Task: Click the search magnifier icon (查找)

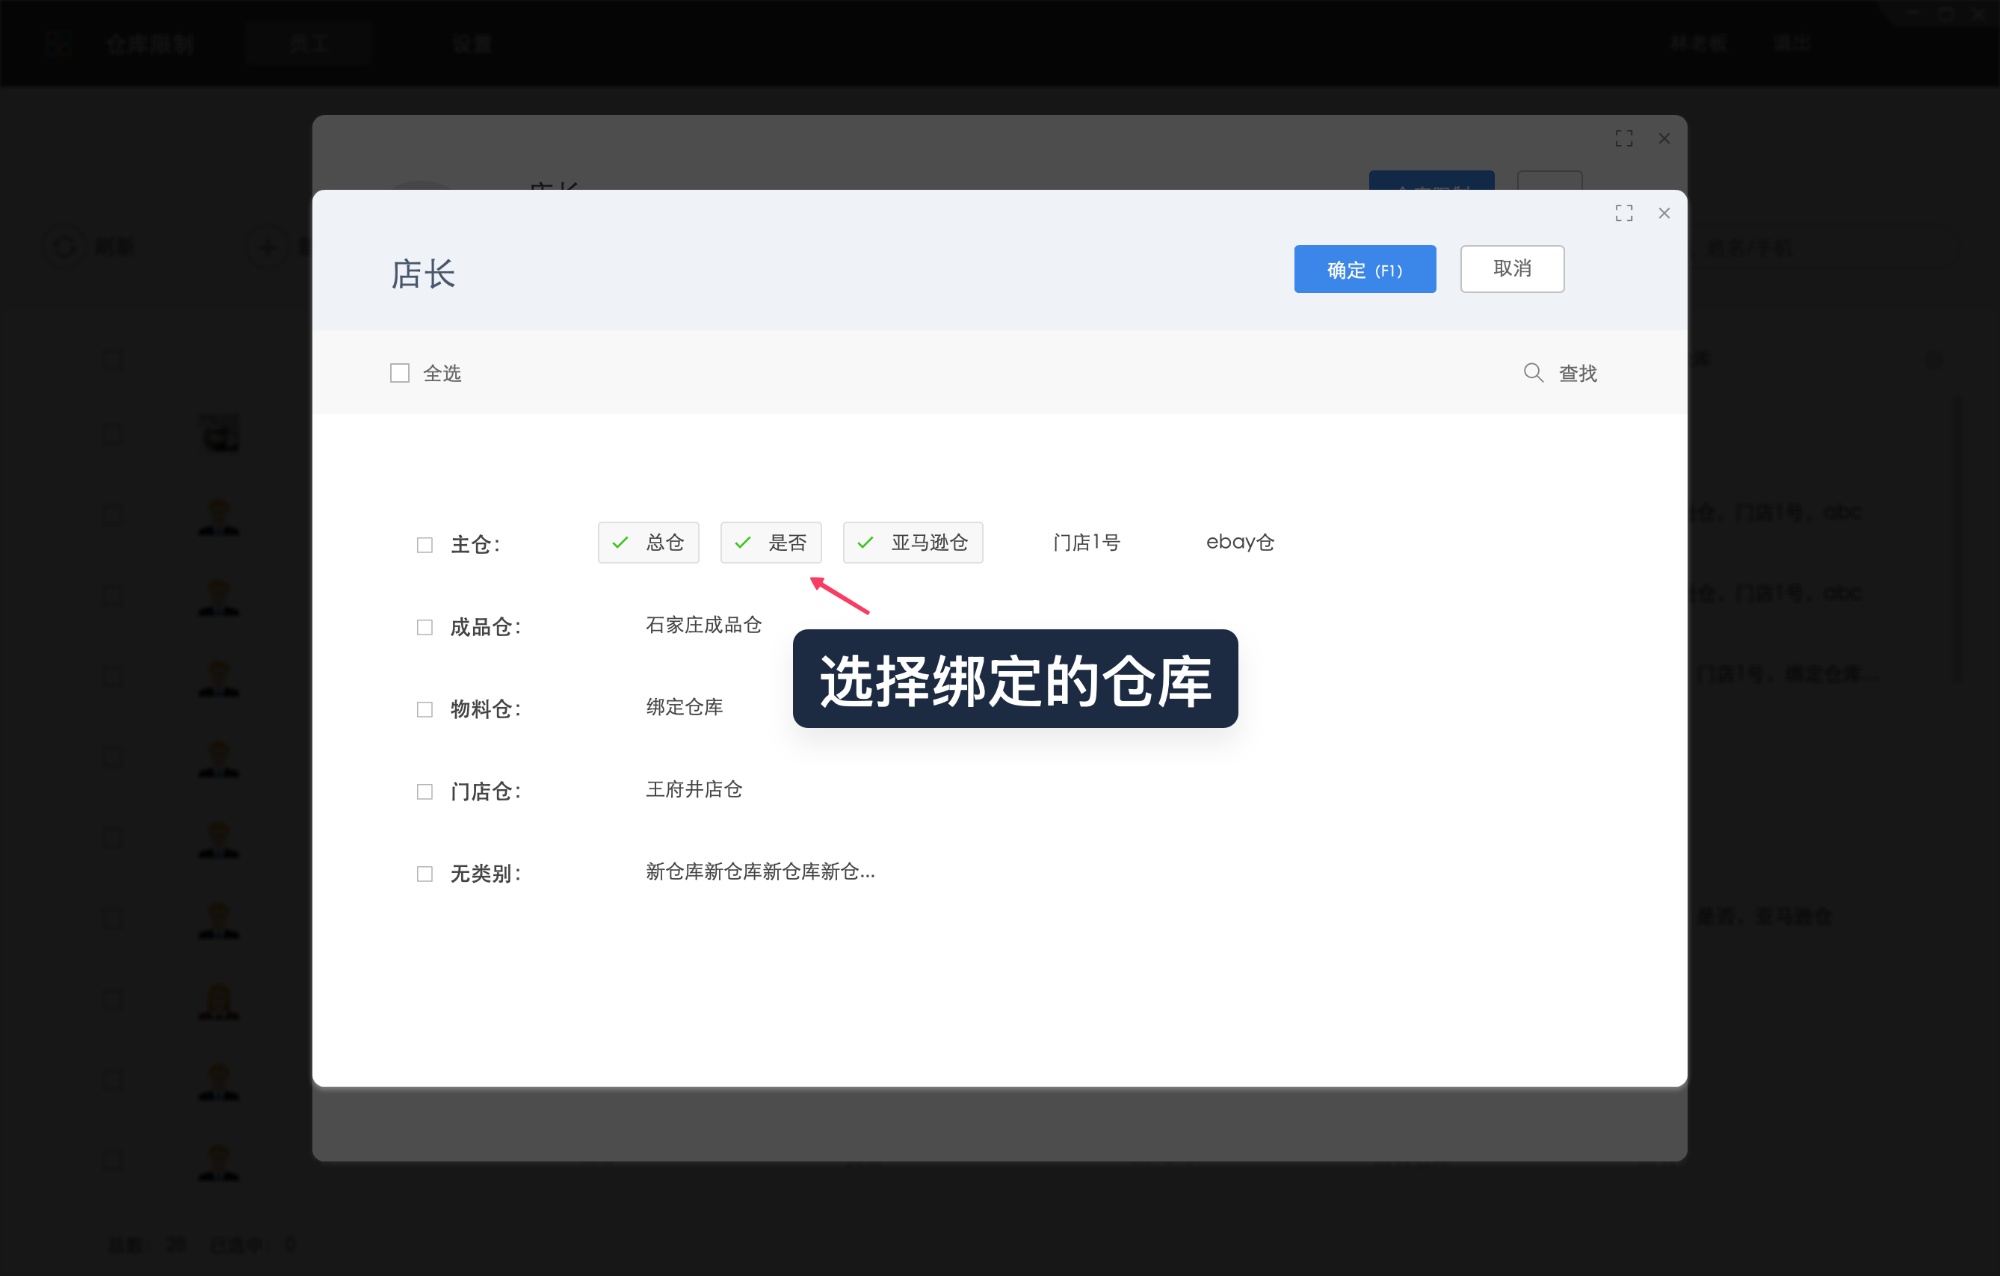Action: point(1534,372)
